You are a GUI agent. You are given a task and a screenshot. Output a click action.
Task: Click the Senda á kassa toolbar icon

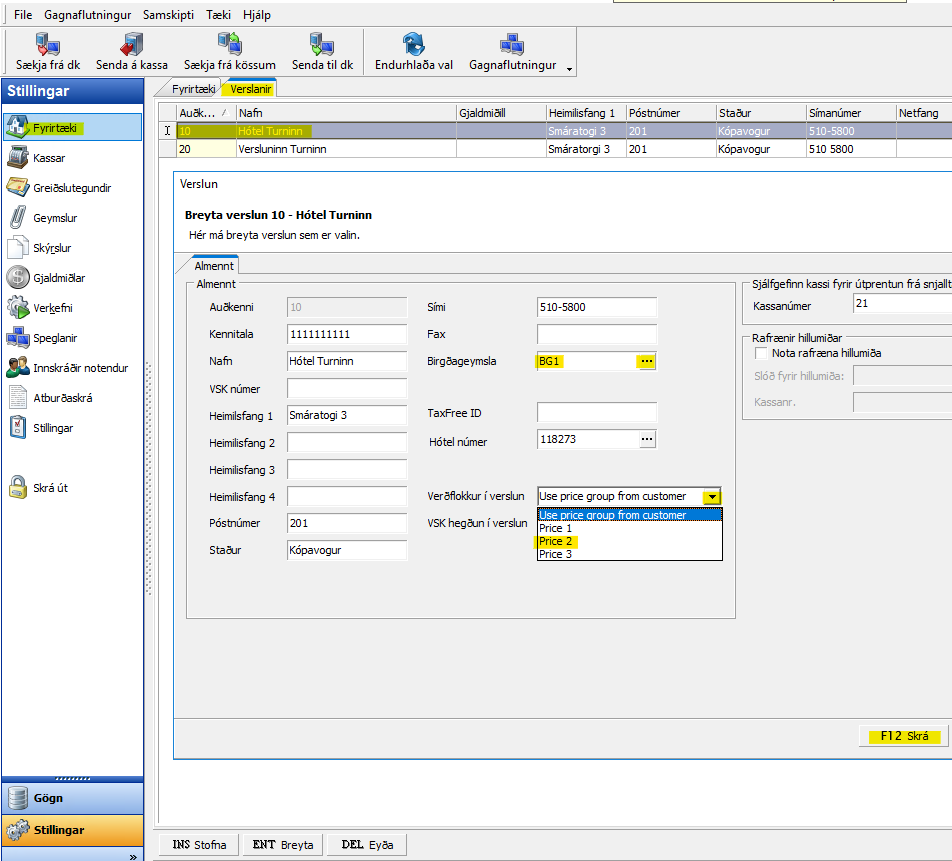(x=131, y=44)
